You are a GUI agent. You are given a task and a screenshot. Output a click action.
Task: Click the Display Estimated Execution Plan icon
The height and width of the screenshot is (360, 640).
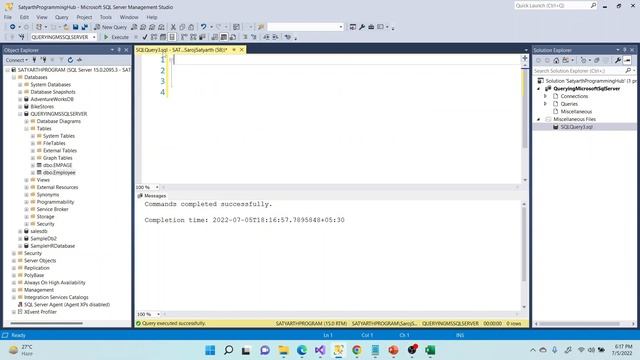(x=154, y=37)
